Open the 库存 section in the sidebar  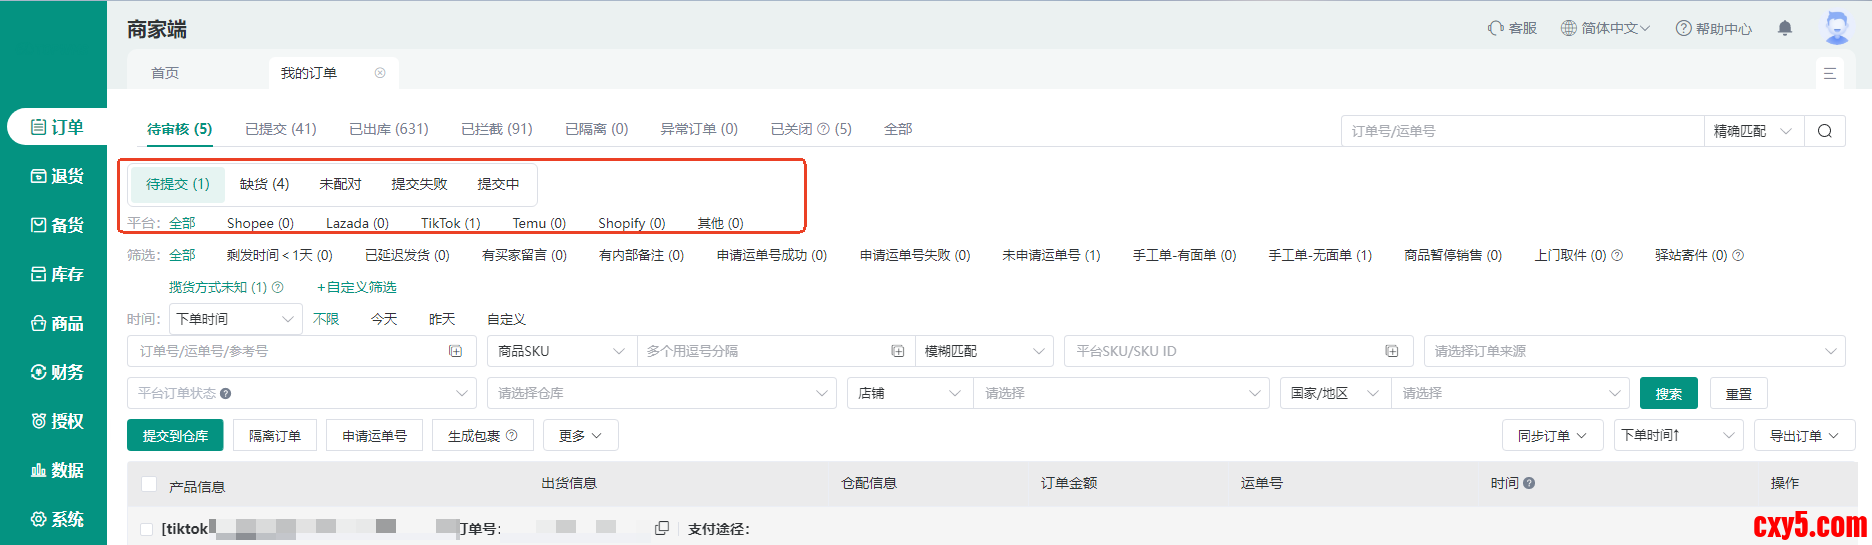(x=57, y=274)
